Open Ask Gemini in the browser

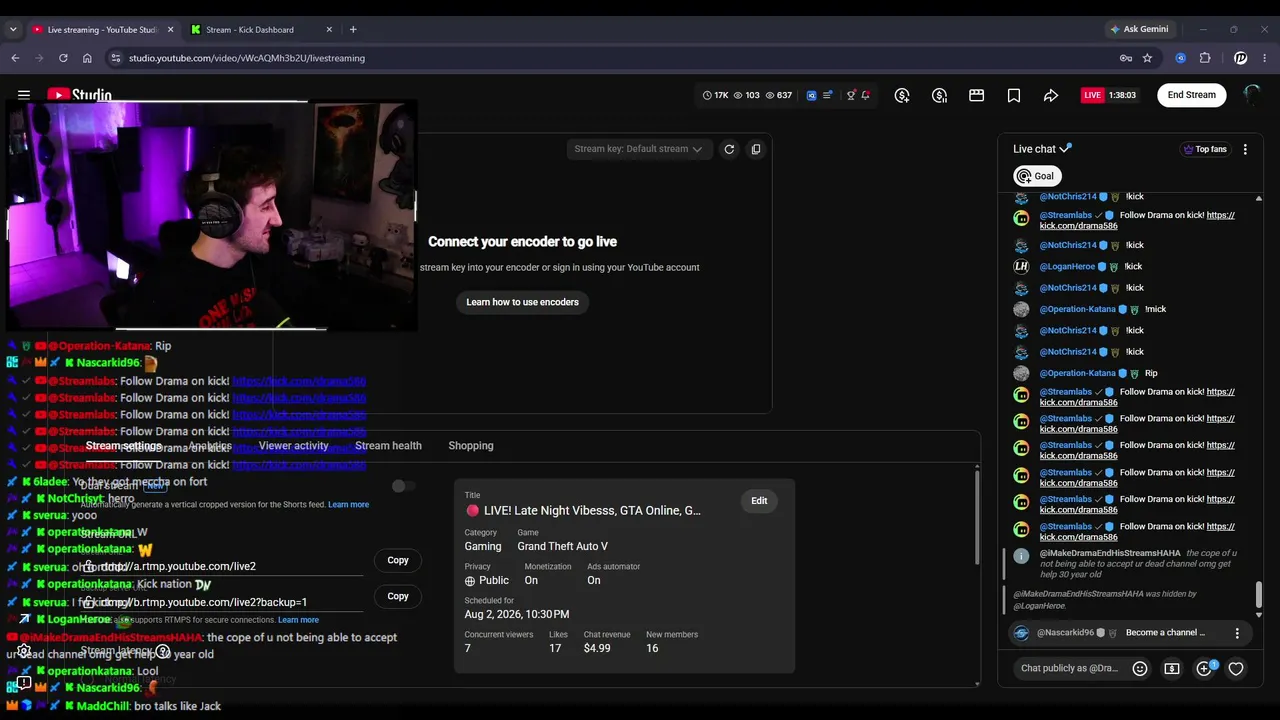[1138, 30]
